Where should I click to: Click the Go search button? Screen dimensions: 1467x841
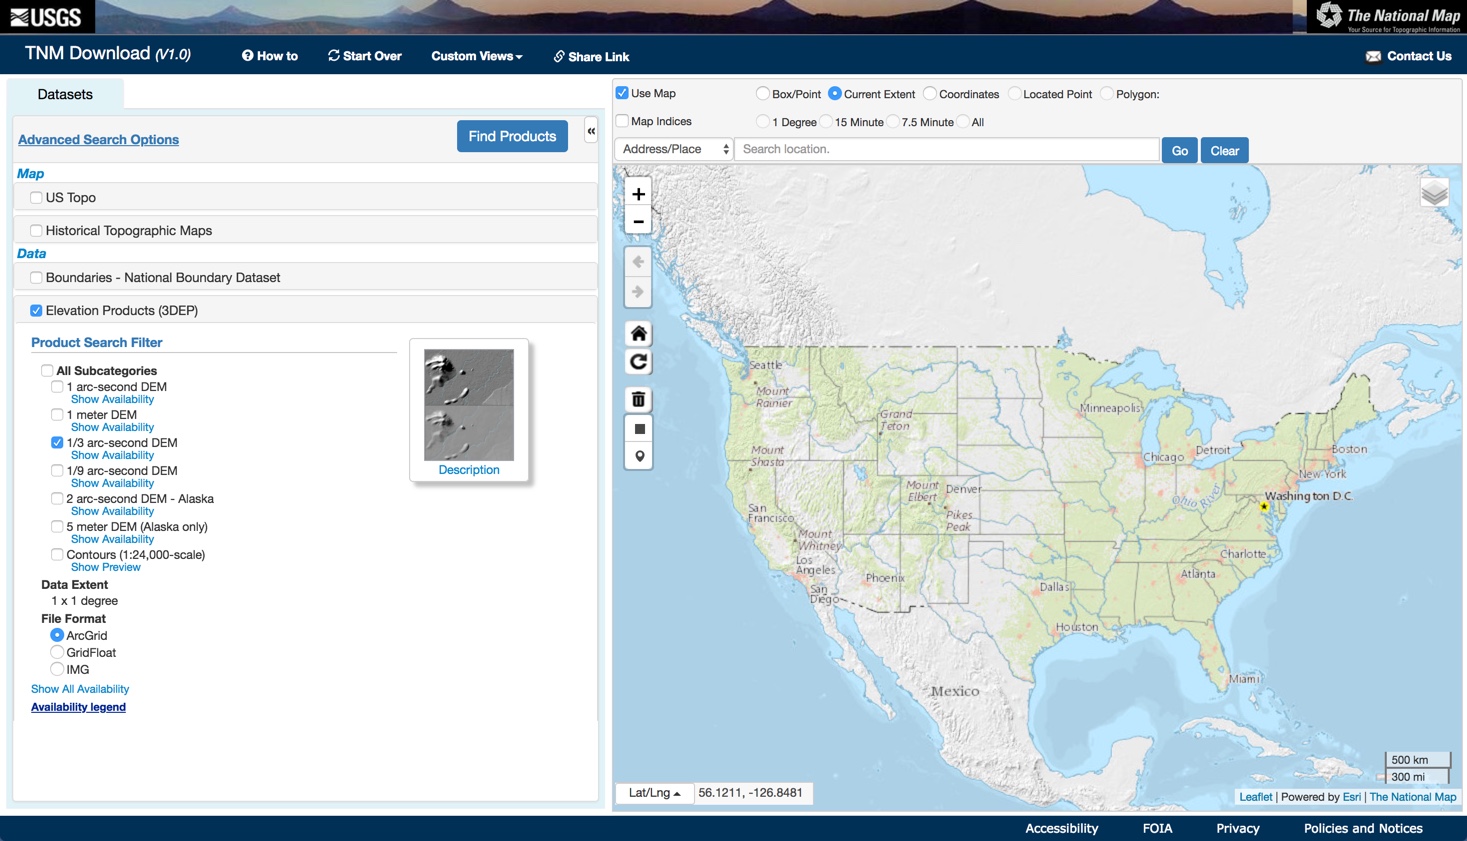click(1180, 150)
